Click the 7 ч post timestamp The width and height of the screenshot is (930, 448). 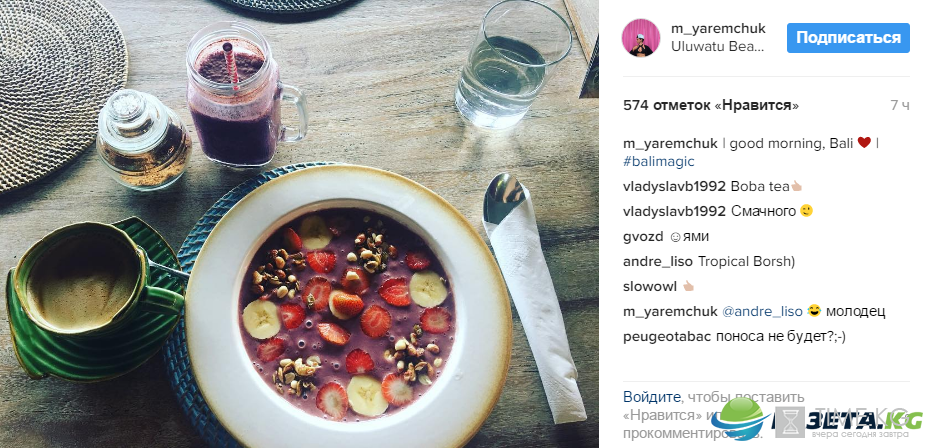900,106
